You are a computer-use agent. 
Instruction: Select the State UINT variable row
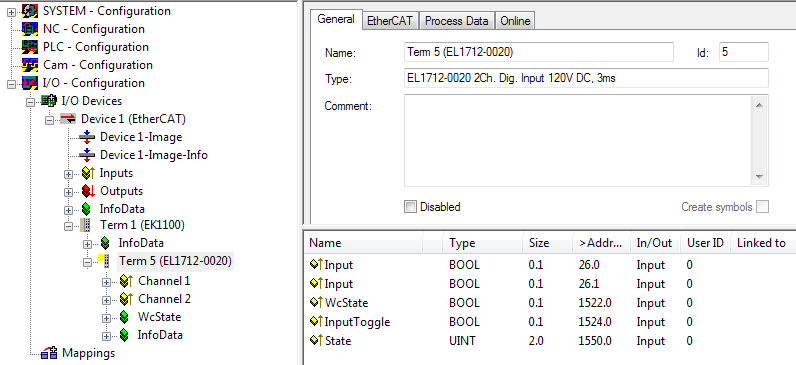tap(550, 341)
